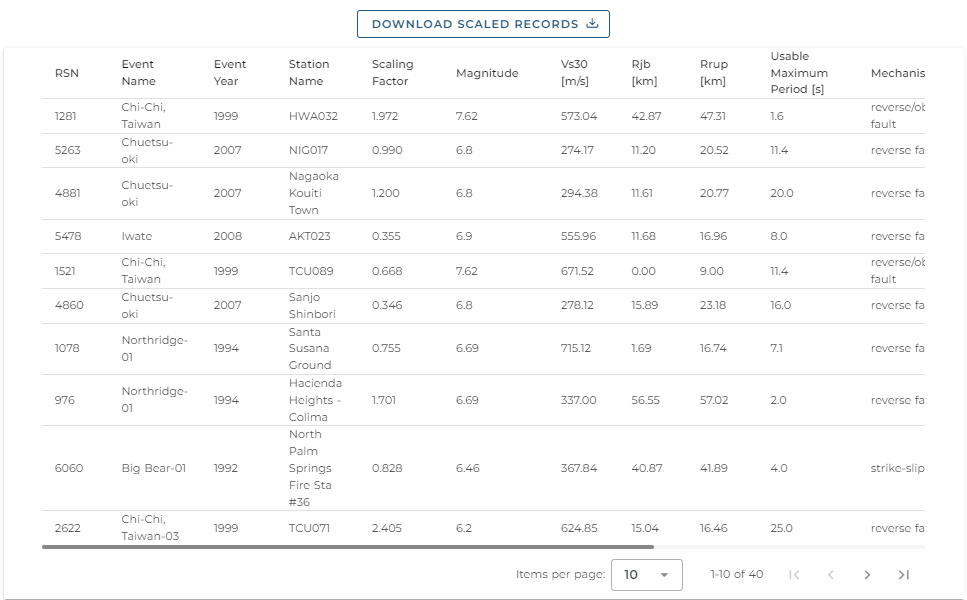Viewport: 967px width, 600px height.
Task: Select the RSN column header
Action: [67, 73]
